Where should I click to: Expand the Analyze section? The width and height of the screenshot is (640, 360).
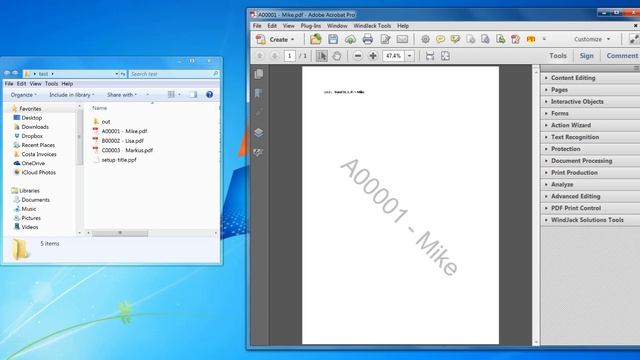[591, 184]
